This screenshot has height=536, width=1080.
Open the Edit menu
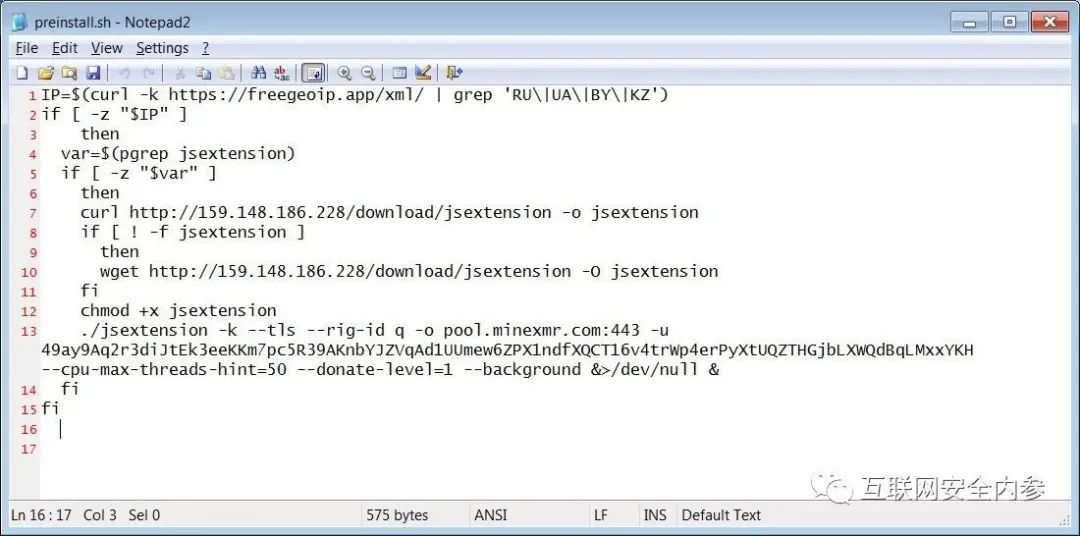point(65,48)
